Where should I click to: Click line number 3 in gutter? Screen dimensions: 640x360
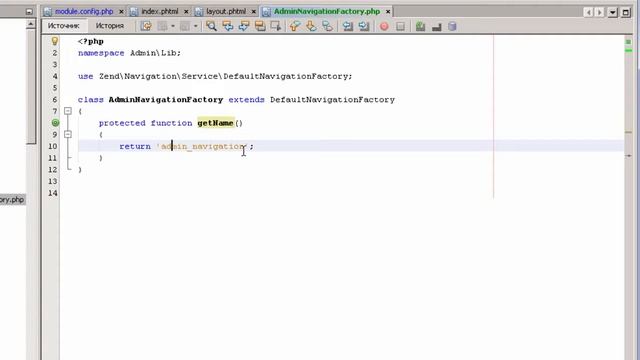(x=55, y=64)
